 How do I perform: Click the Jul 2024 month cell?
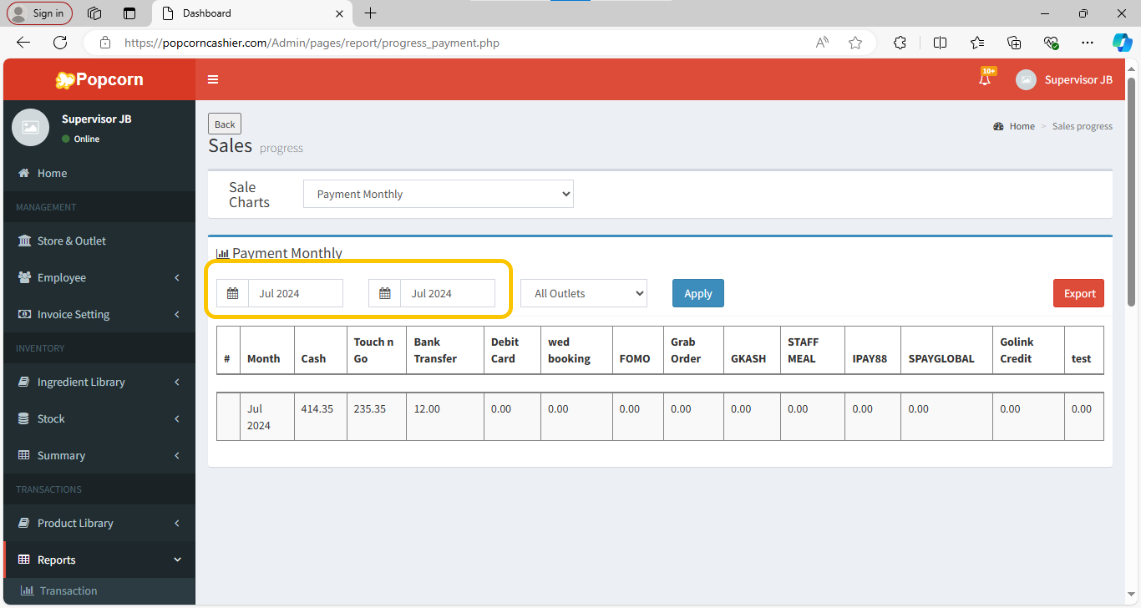point(267,417)
